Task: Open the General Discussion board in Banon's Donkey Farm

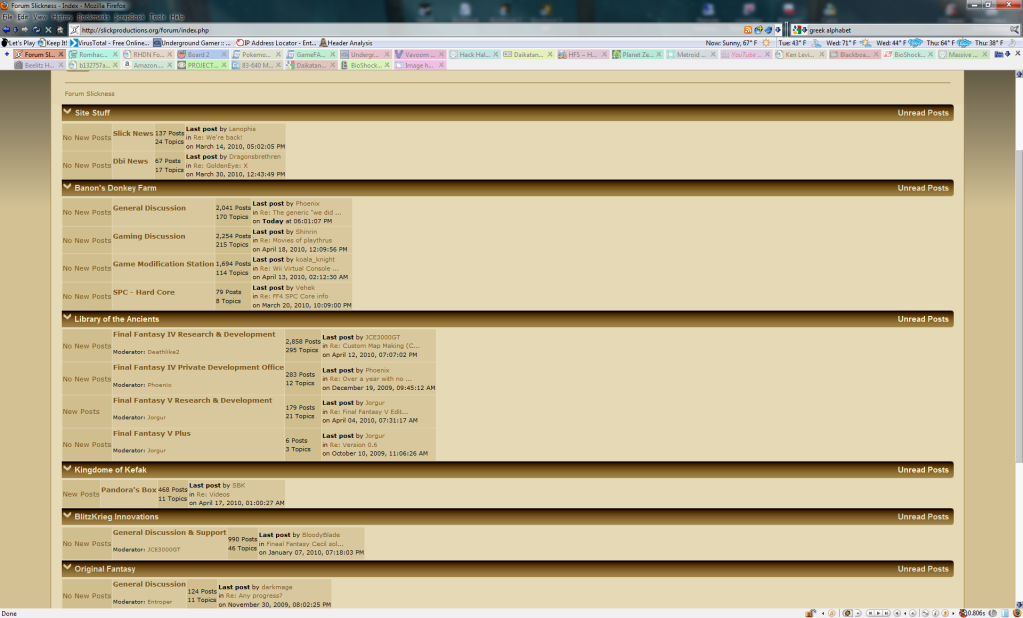Action: point(149,208)
